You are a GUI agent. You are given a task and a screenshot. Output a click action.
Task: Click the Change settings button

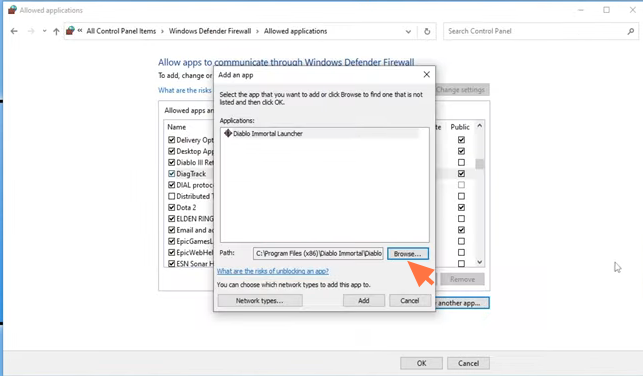pyautogui.click(x=462, y=90)
